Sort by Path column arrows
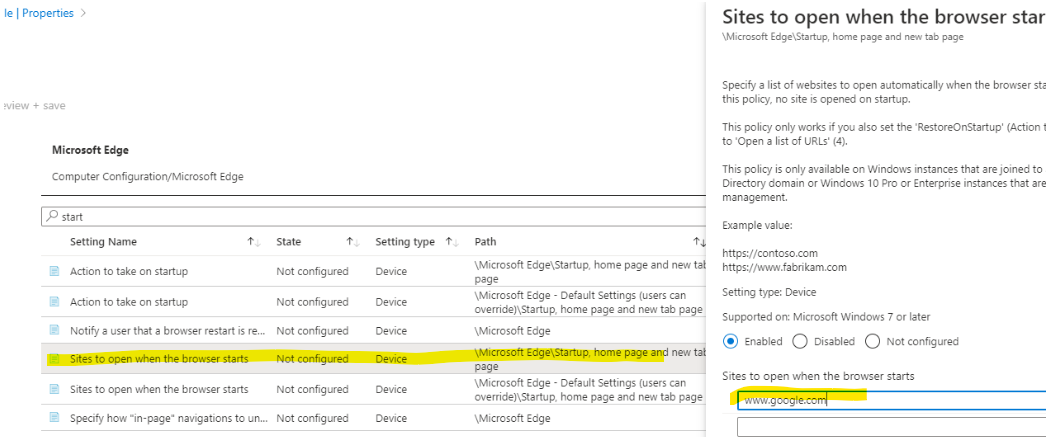This screenshot has height=437, width=1047. pos(699,242)
